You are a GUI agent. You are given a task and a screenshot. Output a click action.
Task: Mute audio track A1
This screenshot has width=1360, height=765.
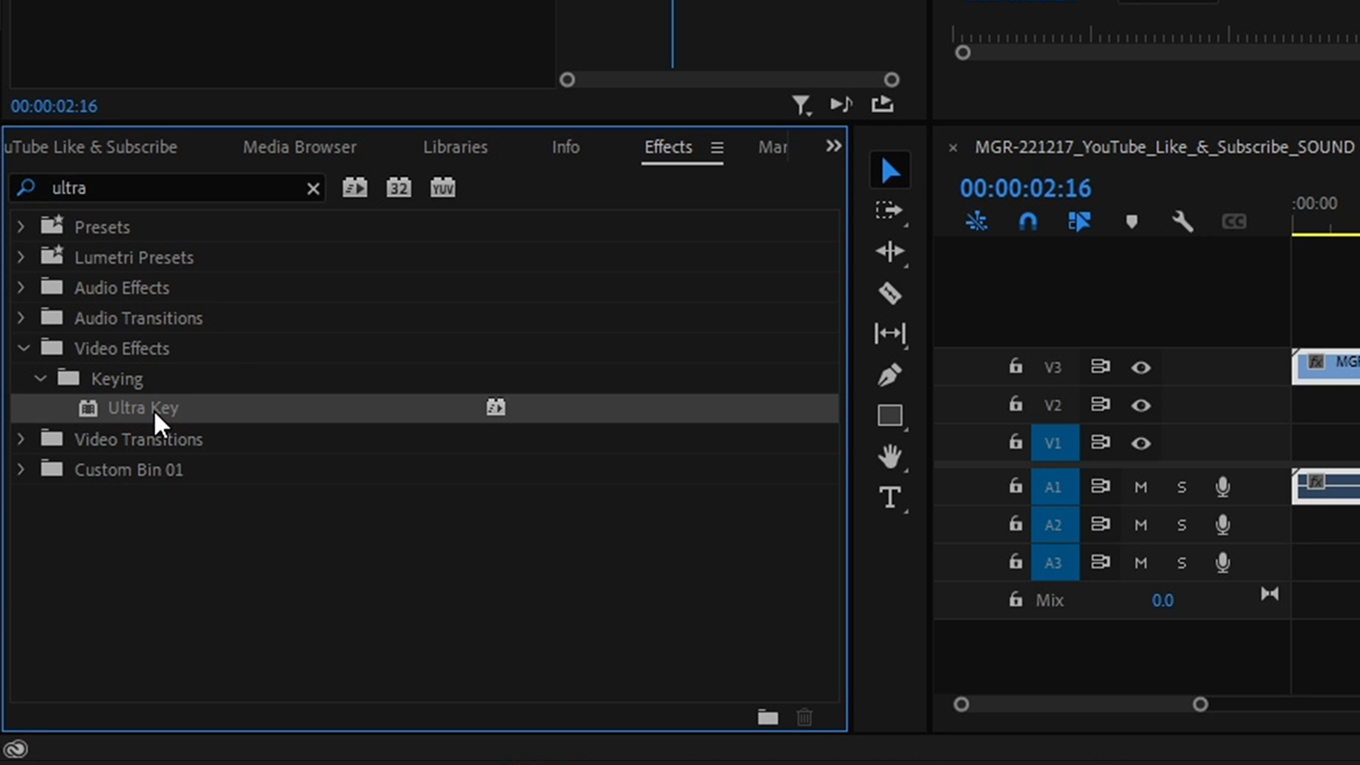click(x=1141, y=486)
